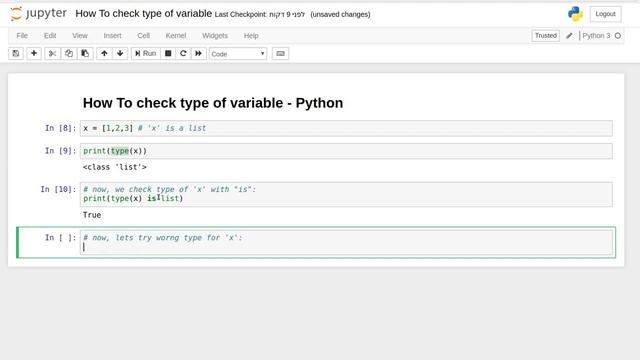Open the Help menu
The image size is (640, 360).
(x=251, y=36)
